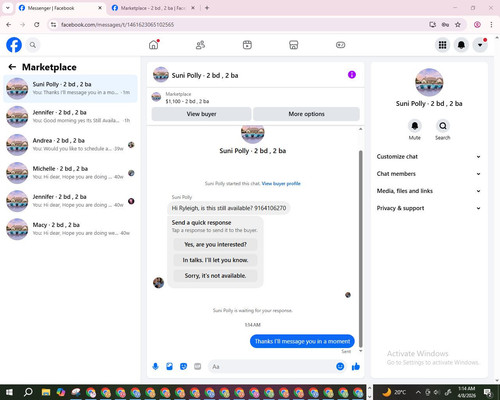Click the View buyer button
Screen dimensions: 500x400
[201, 114]
